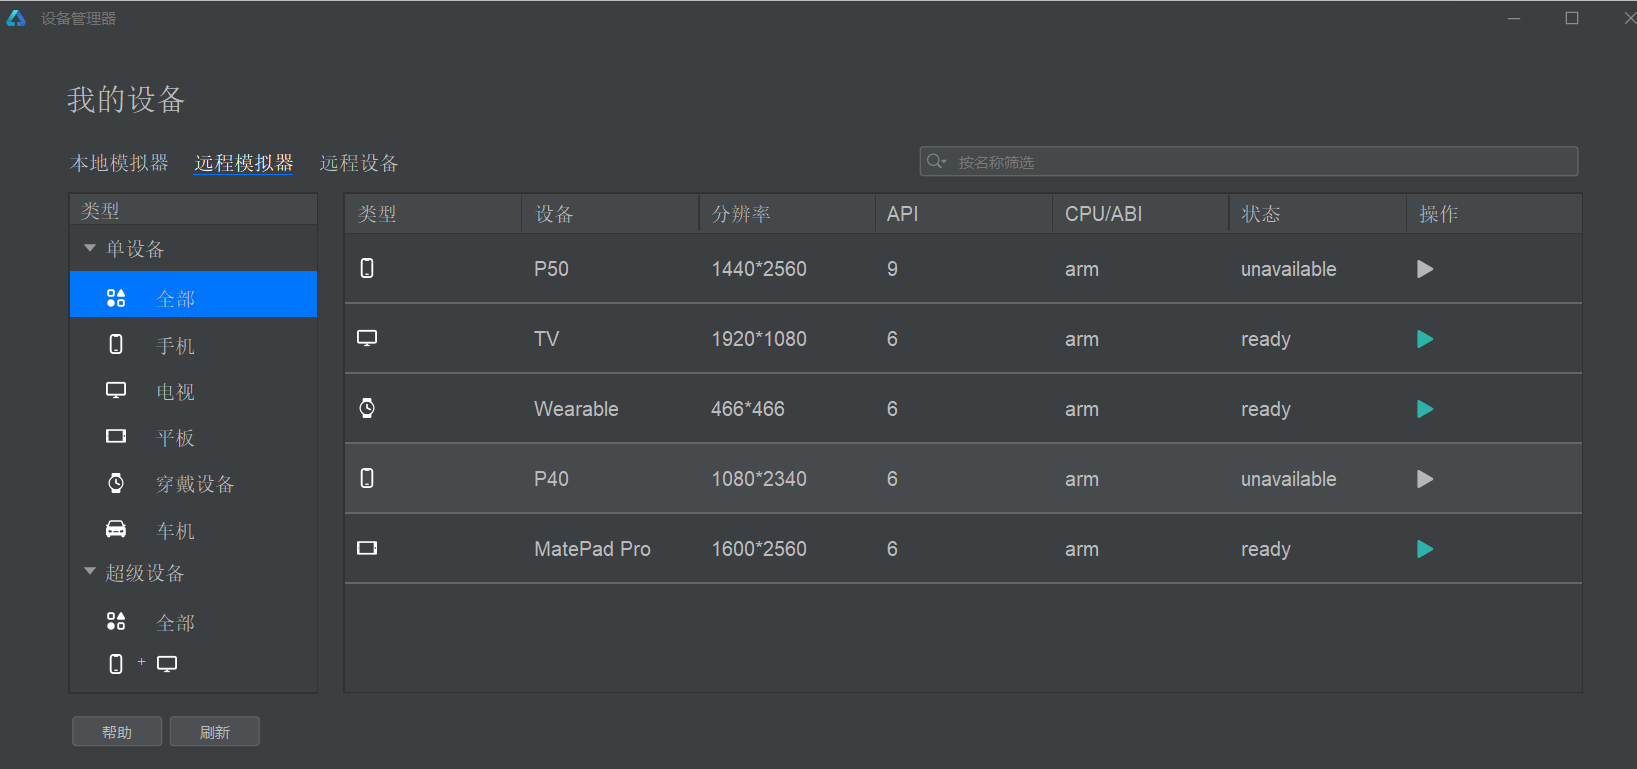Switch to 远程设备 tab

coord(359,163)
